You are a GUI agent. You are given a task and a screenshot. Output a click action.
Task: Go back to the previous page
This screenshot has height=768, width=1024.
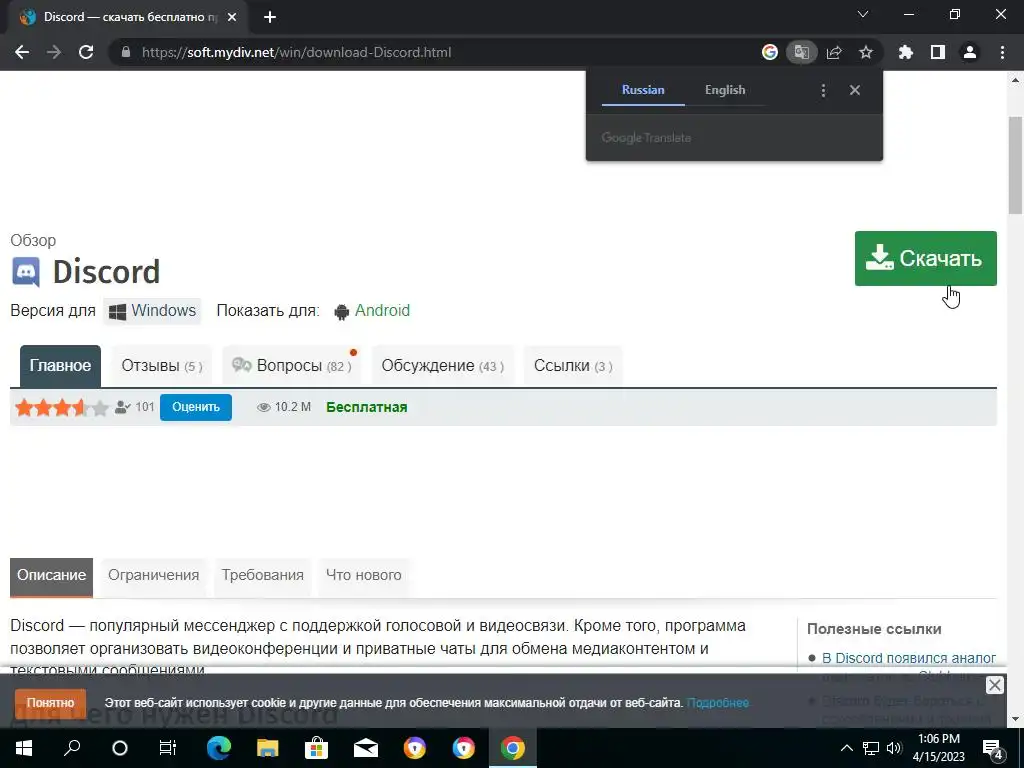[x=22, y=52]
